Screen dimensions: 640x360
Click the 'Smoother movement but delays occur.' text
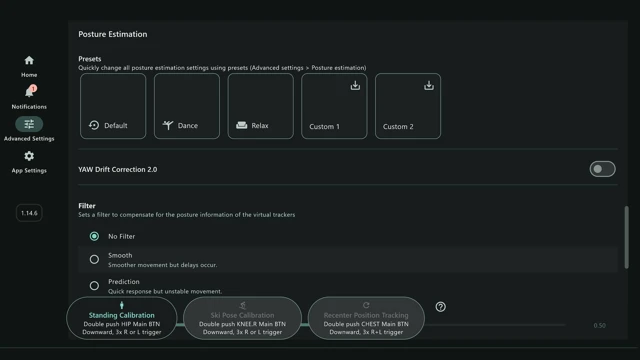[162, 265]
